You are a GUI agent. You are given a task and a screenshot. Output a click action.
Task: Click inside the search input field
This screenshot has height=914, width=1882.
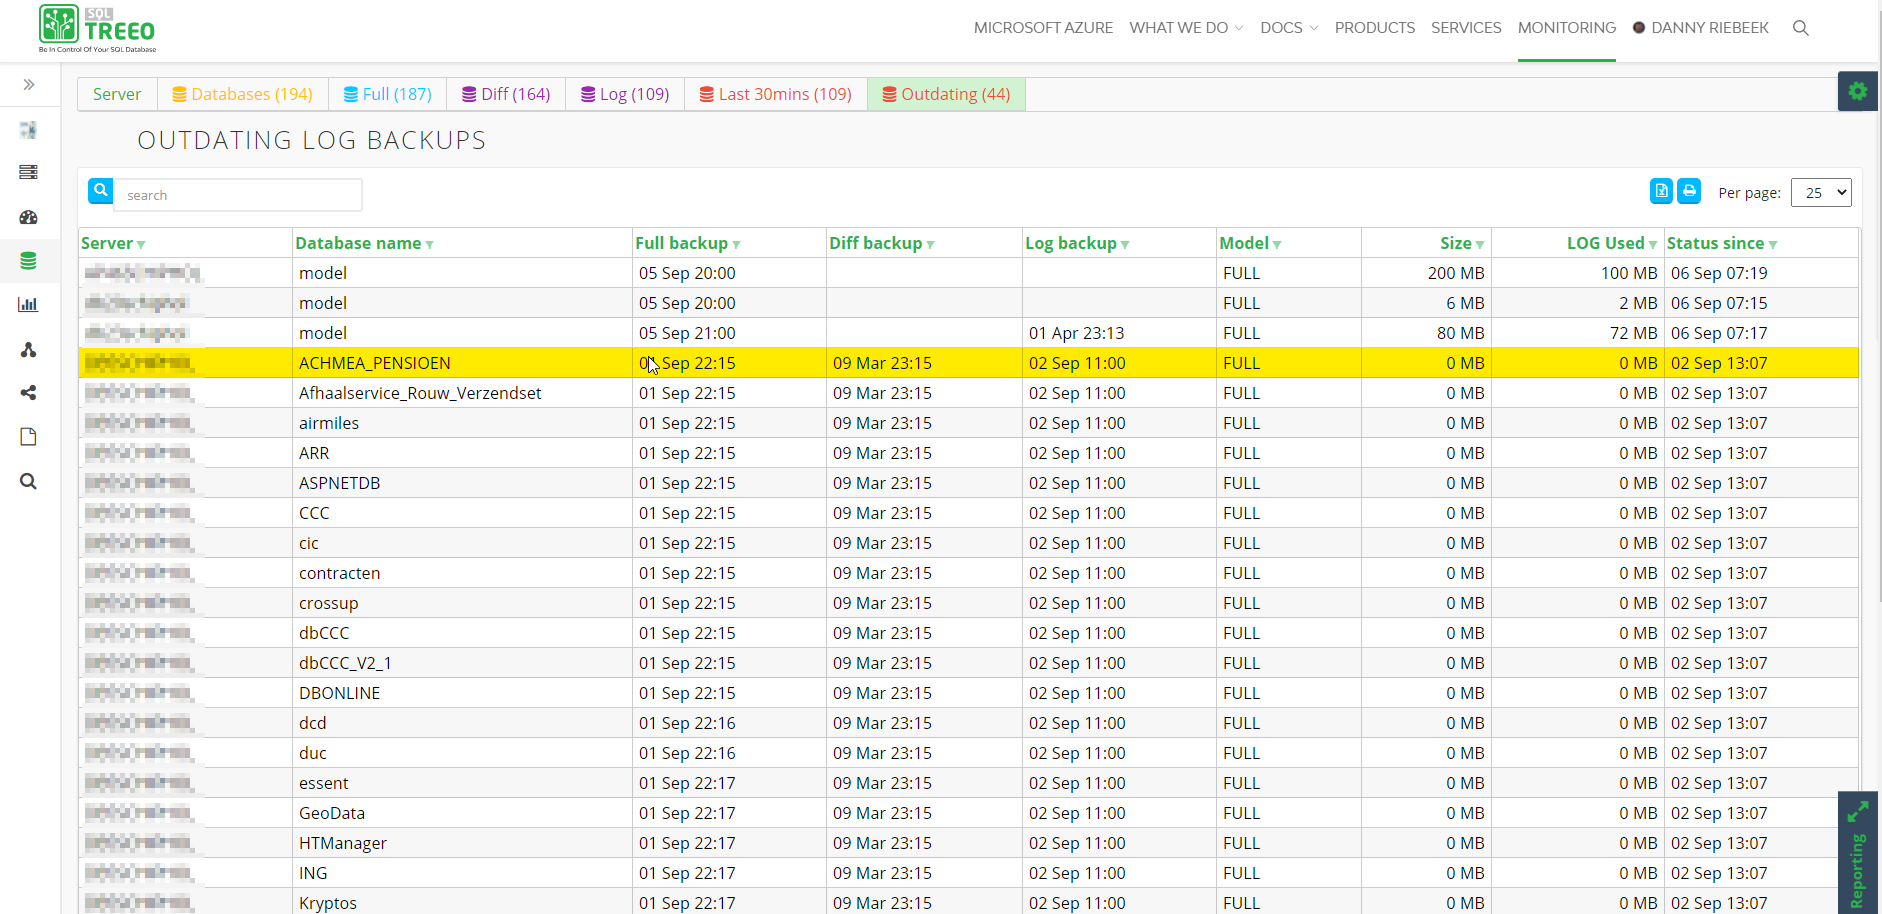pos(238,194)
